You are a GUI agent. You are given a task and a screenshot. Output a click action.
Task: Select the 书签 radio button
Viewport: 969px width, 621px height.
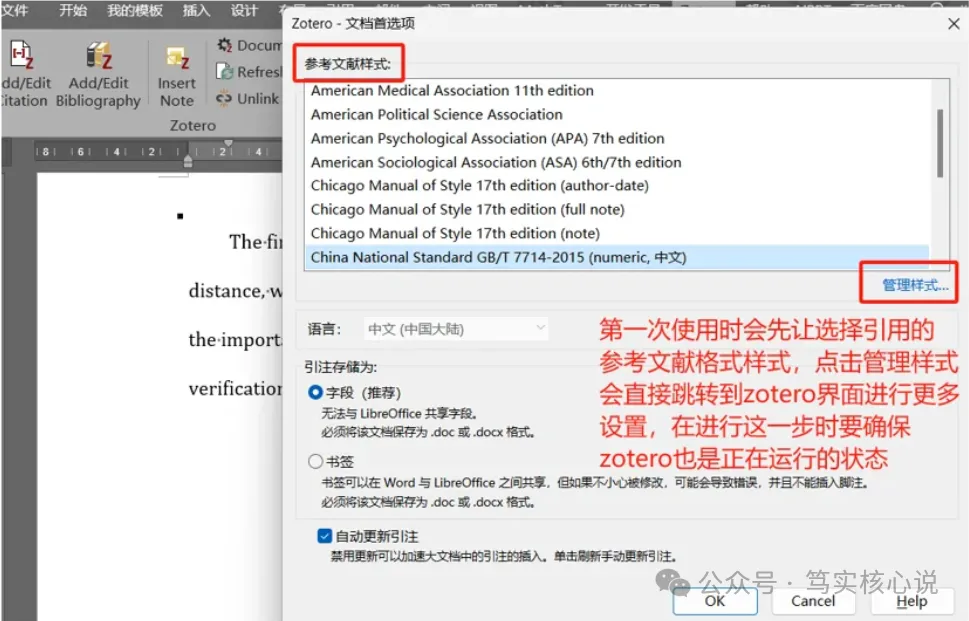click(x=316, y=462)
